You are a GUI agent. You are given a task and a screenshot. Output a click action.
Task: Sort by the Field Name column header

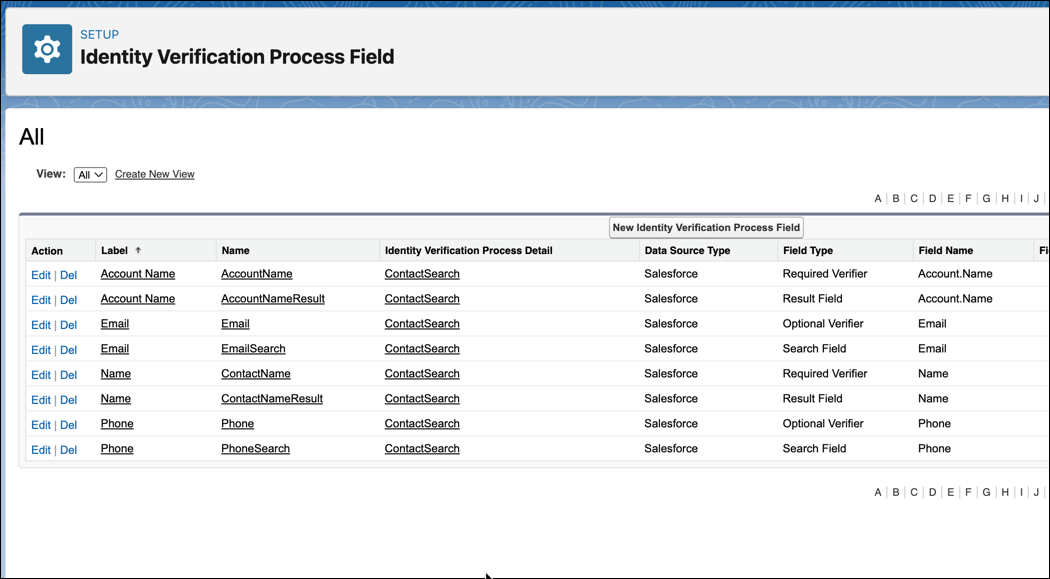click(x=946, y=250)
